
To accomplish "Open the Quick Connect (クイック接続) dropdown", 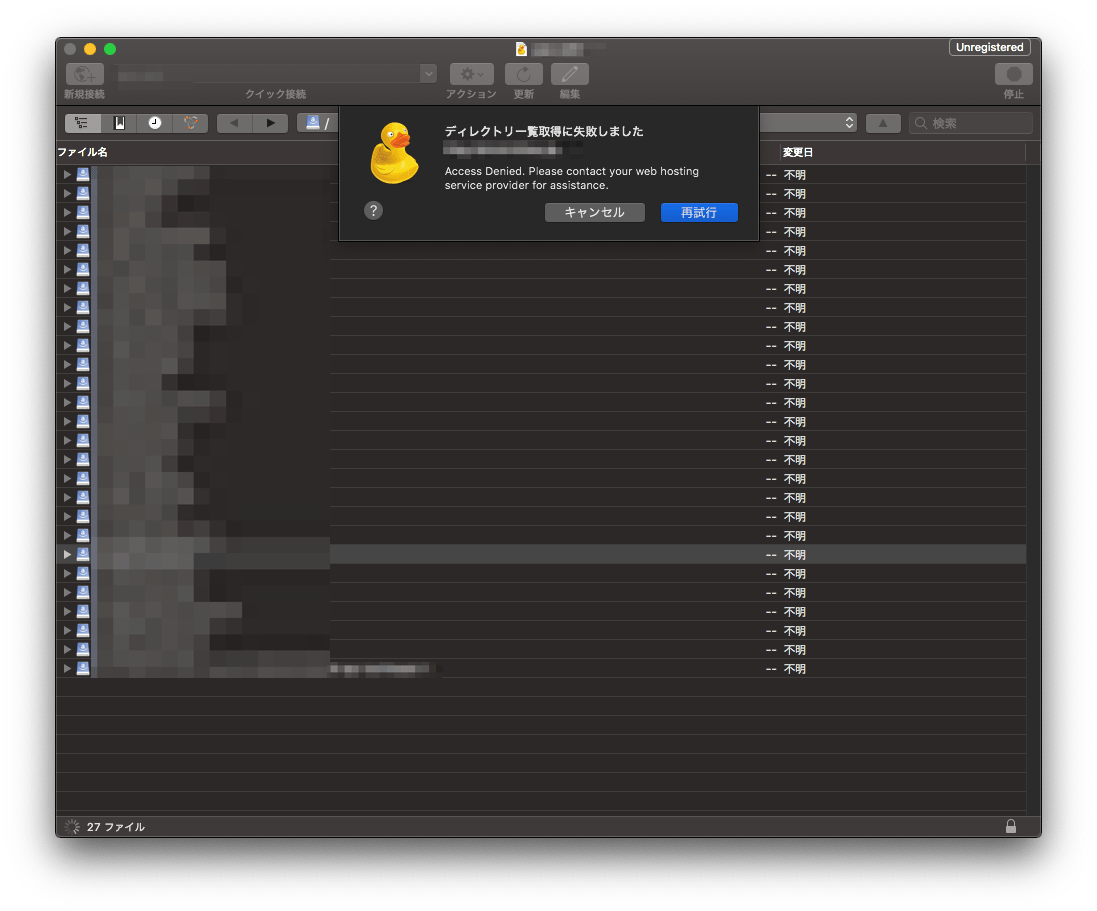I will [x=428, y=74].
